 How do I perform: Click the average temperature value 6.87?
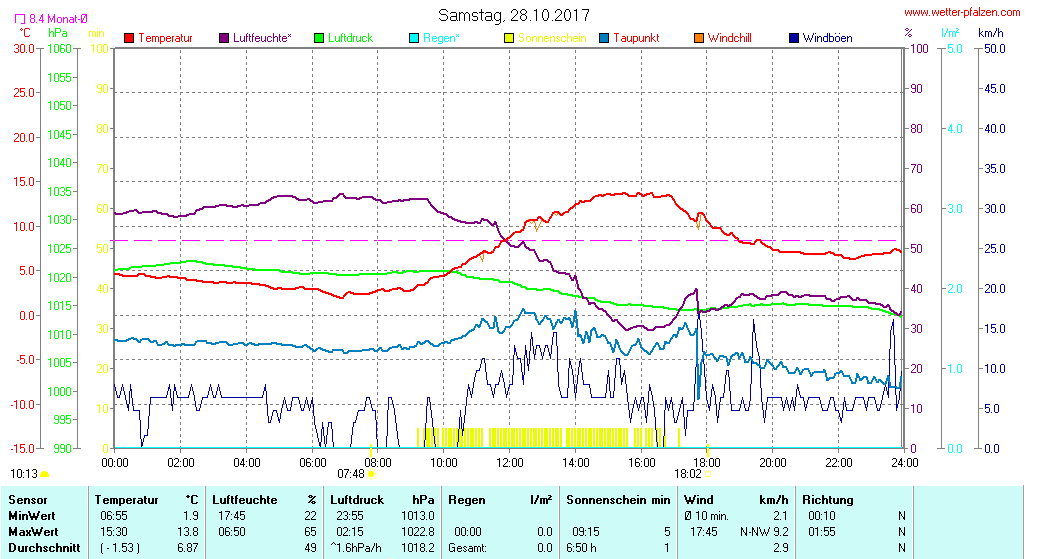click(188, 548)
